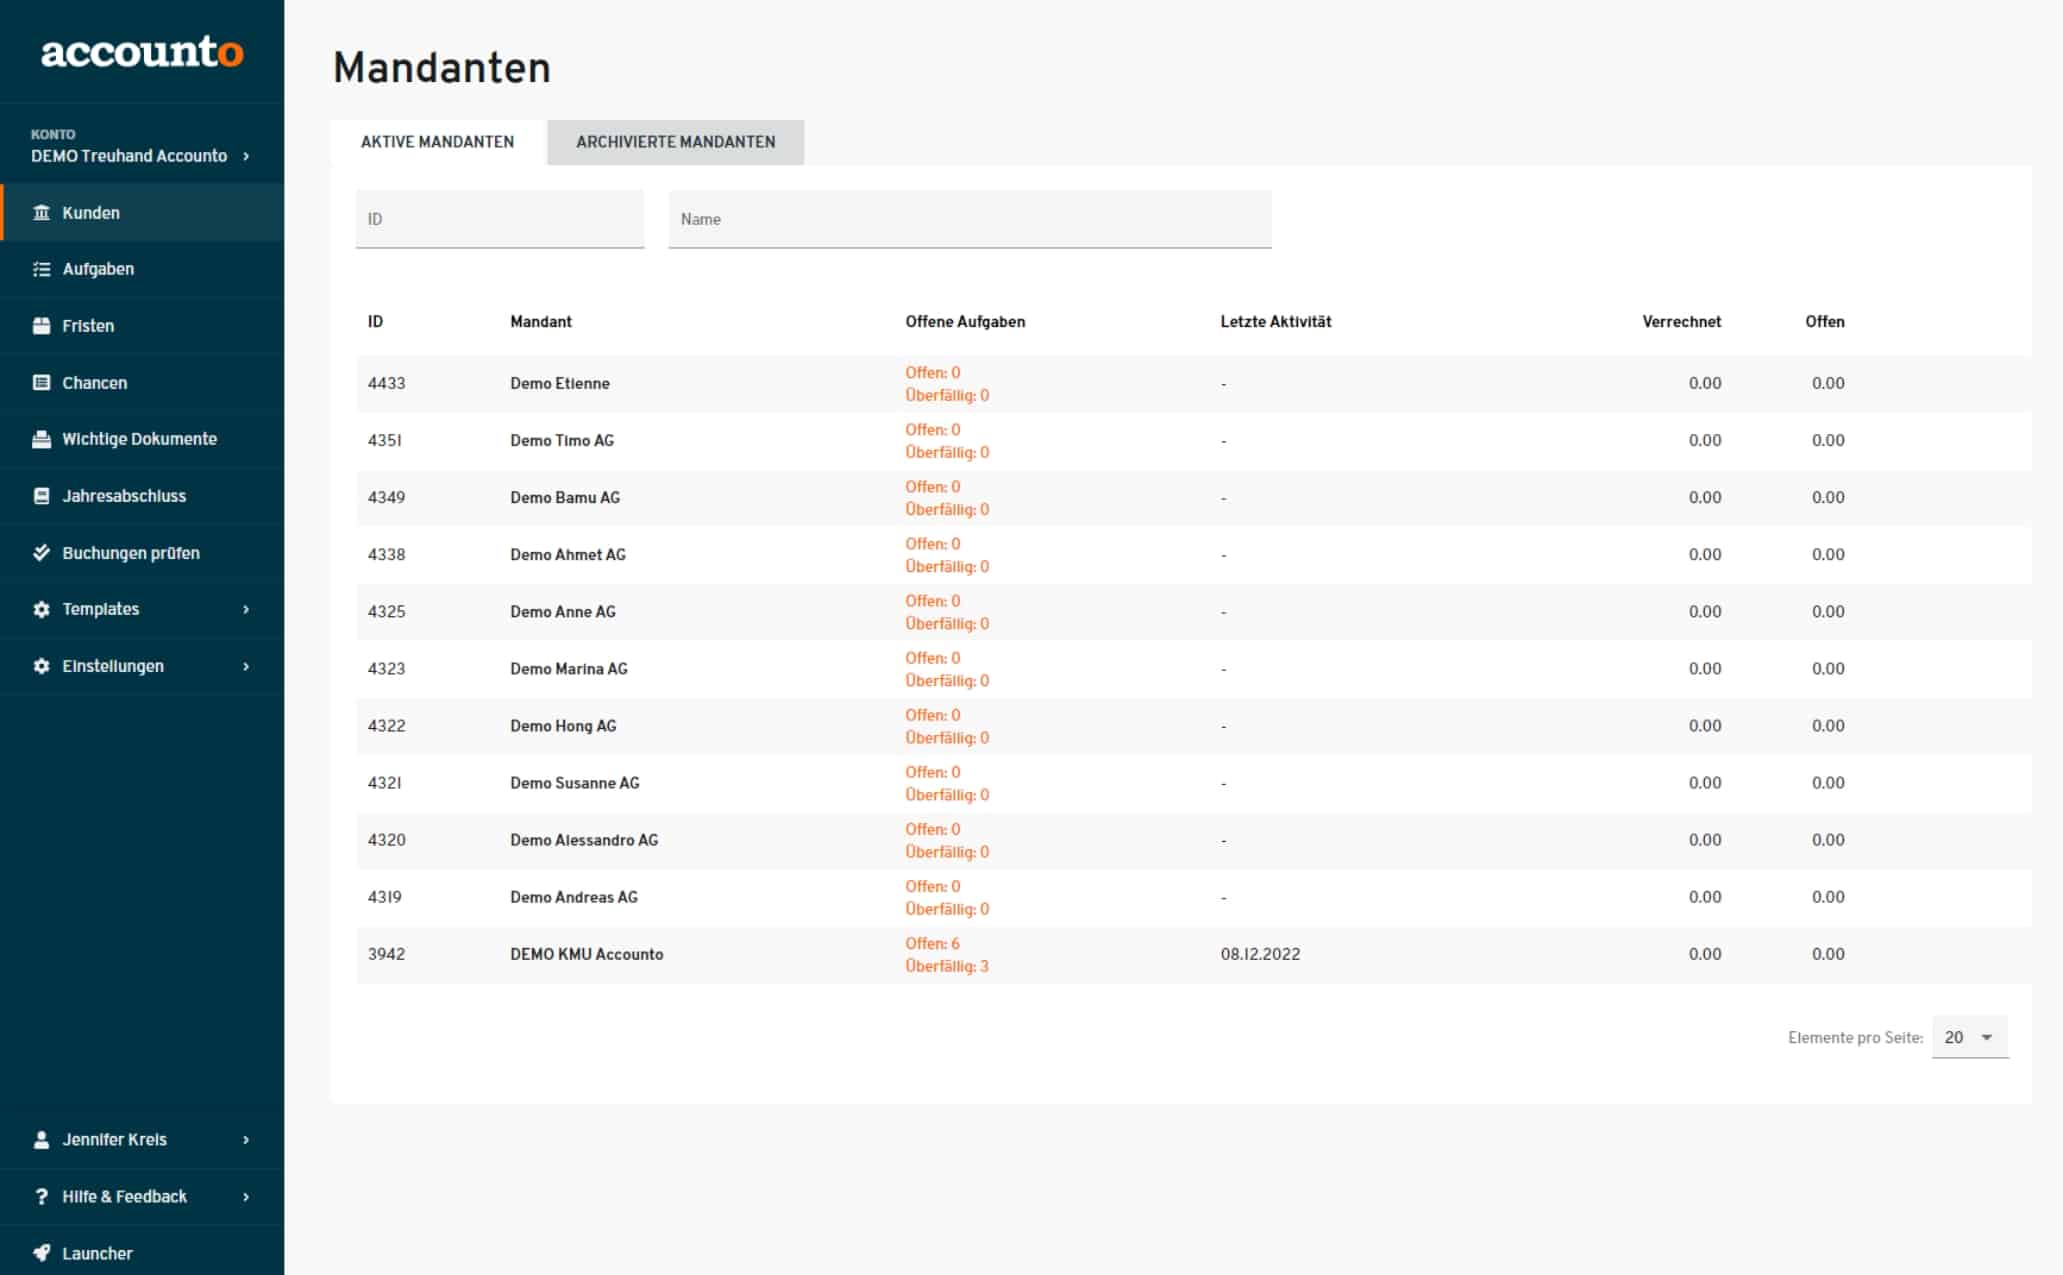
Task: Open Aufgaben in the sidebar
Action: 142,269
